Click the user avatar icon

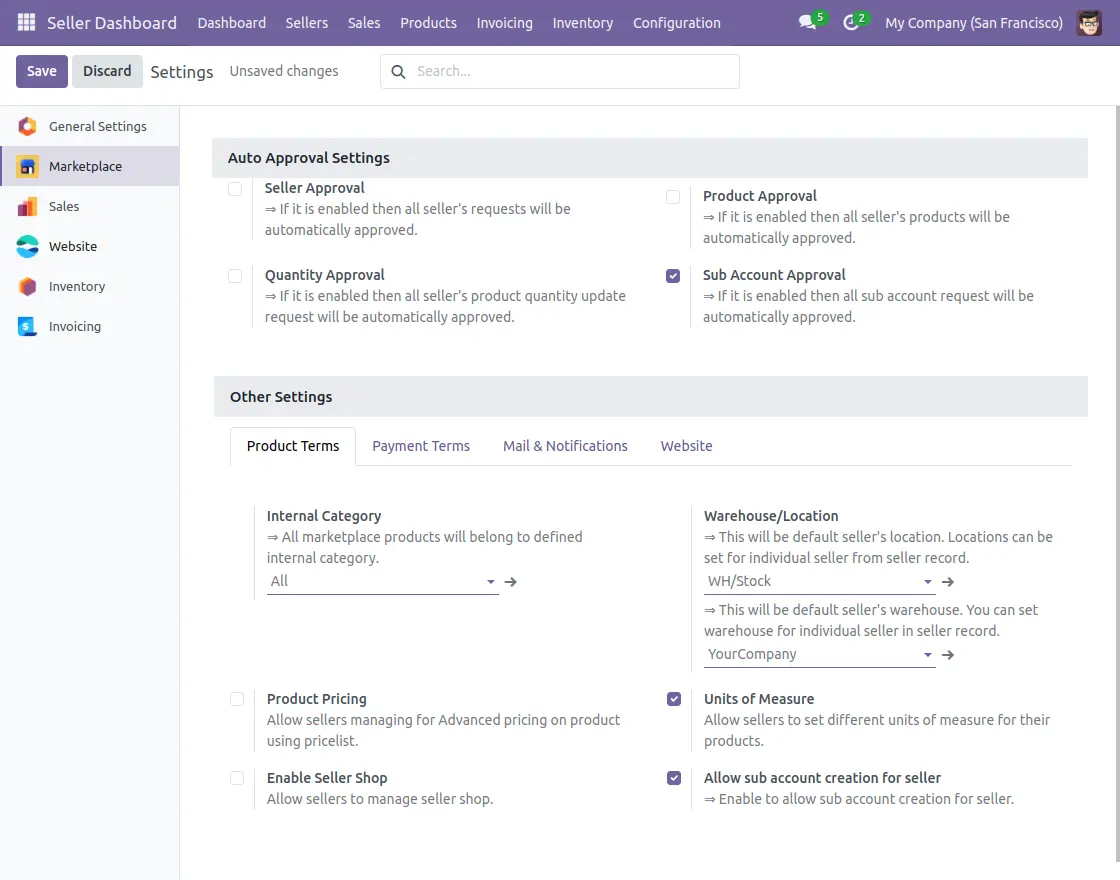coord(1089,22)
